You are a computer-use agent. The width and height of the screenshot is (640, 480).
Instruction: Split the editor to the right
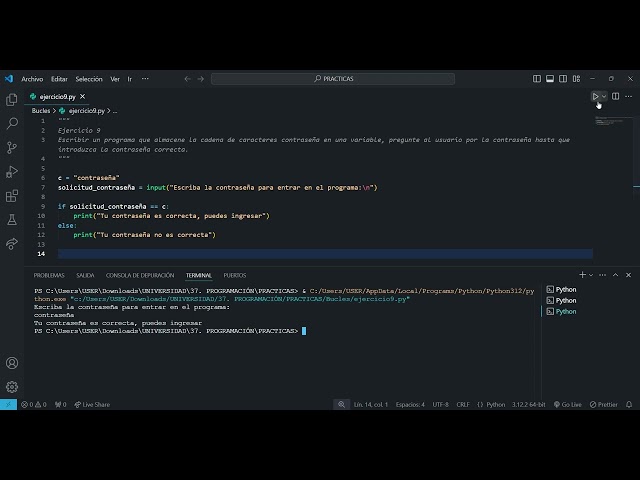coord(616,96)
